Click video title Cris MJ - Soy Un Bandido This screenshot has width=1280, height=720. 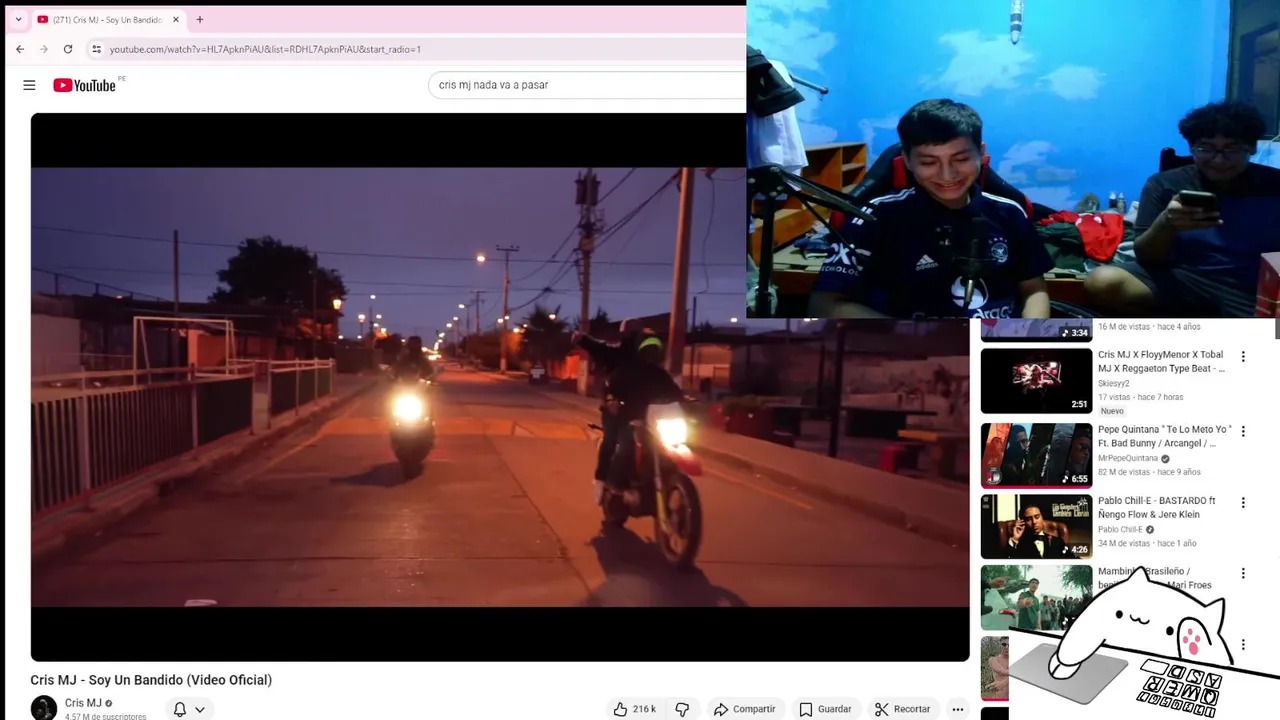tap(151, 680)
